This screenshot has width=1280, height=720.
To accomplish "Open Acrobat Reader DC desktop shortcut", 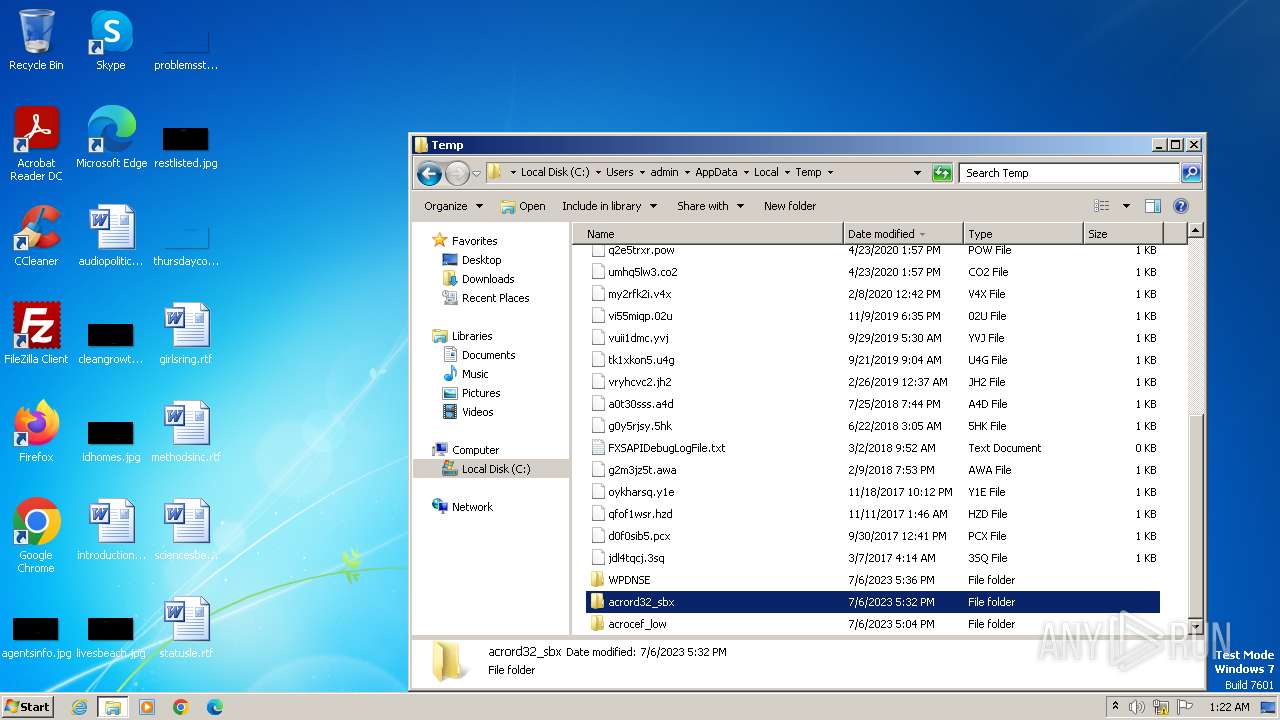I will pos(36,144).
